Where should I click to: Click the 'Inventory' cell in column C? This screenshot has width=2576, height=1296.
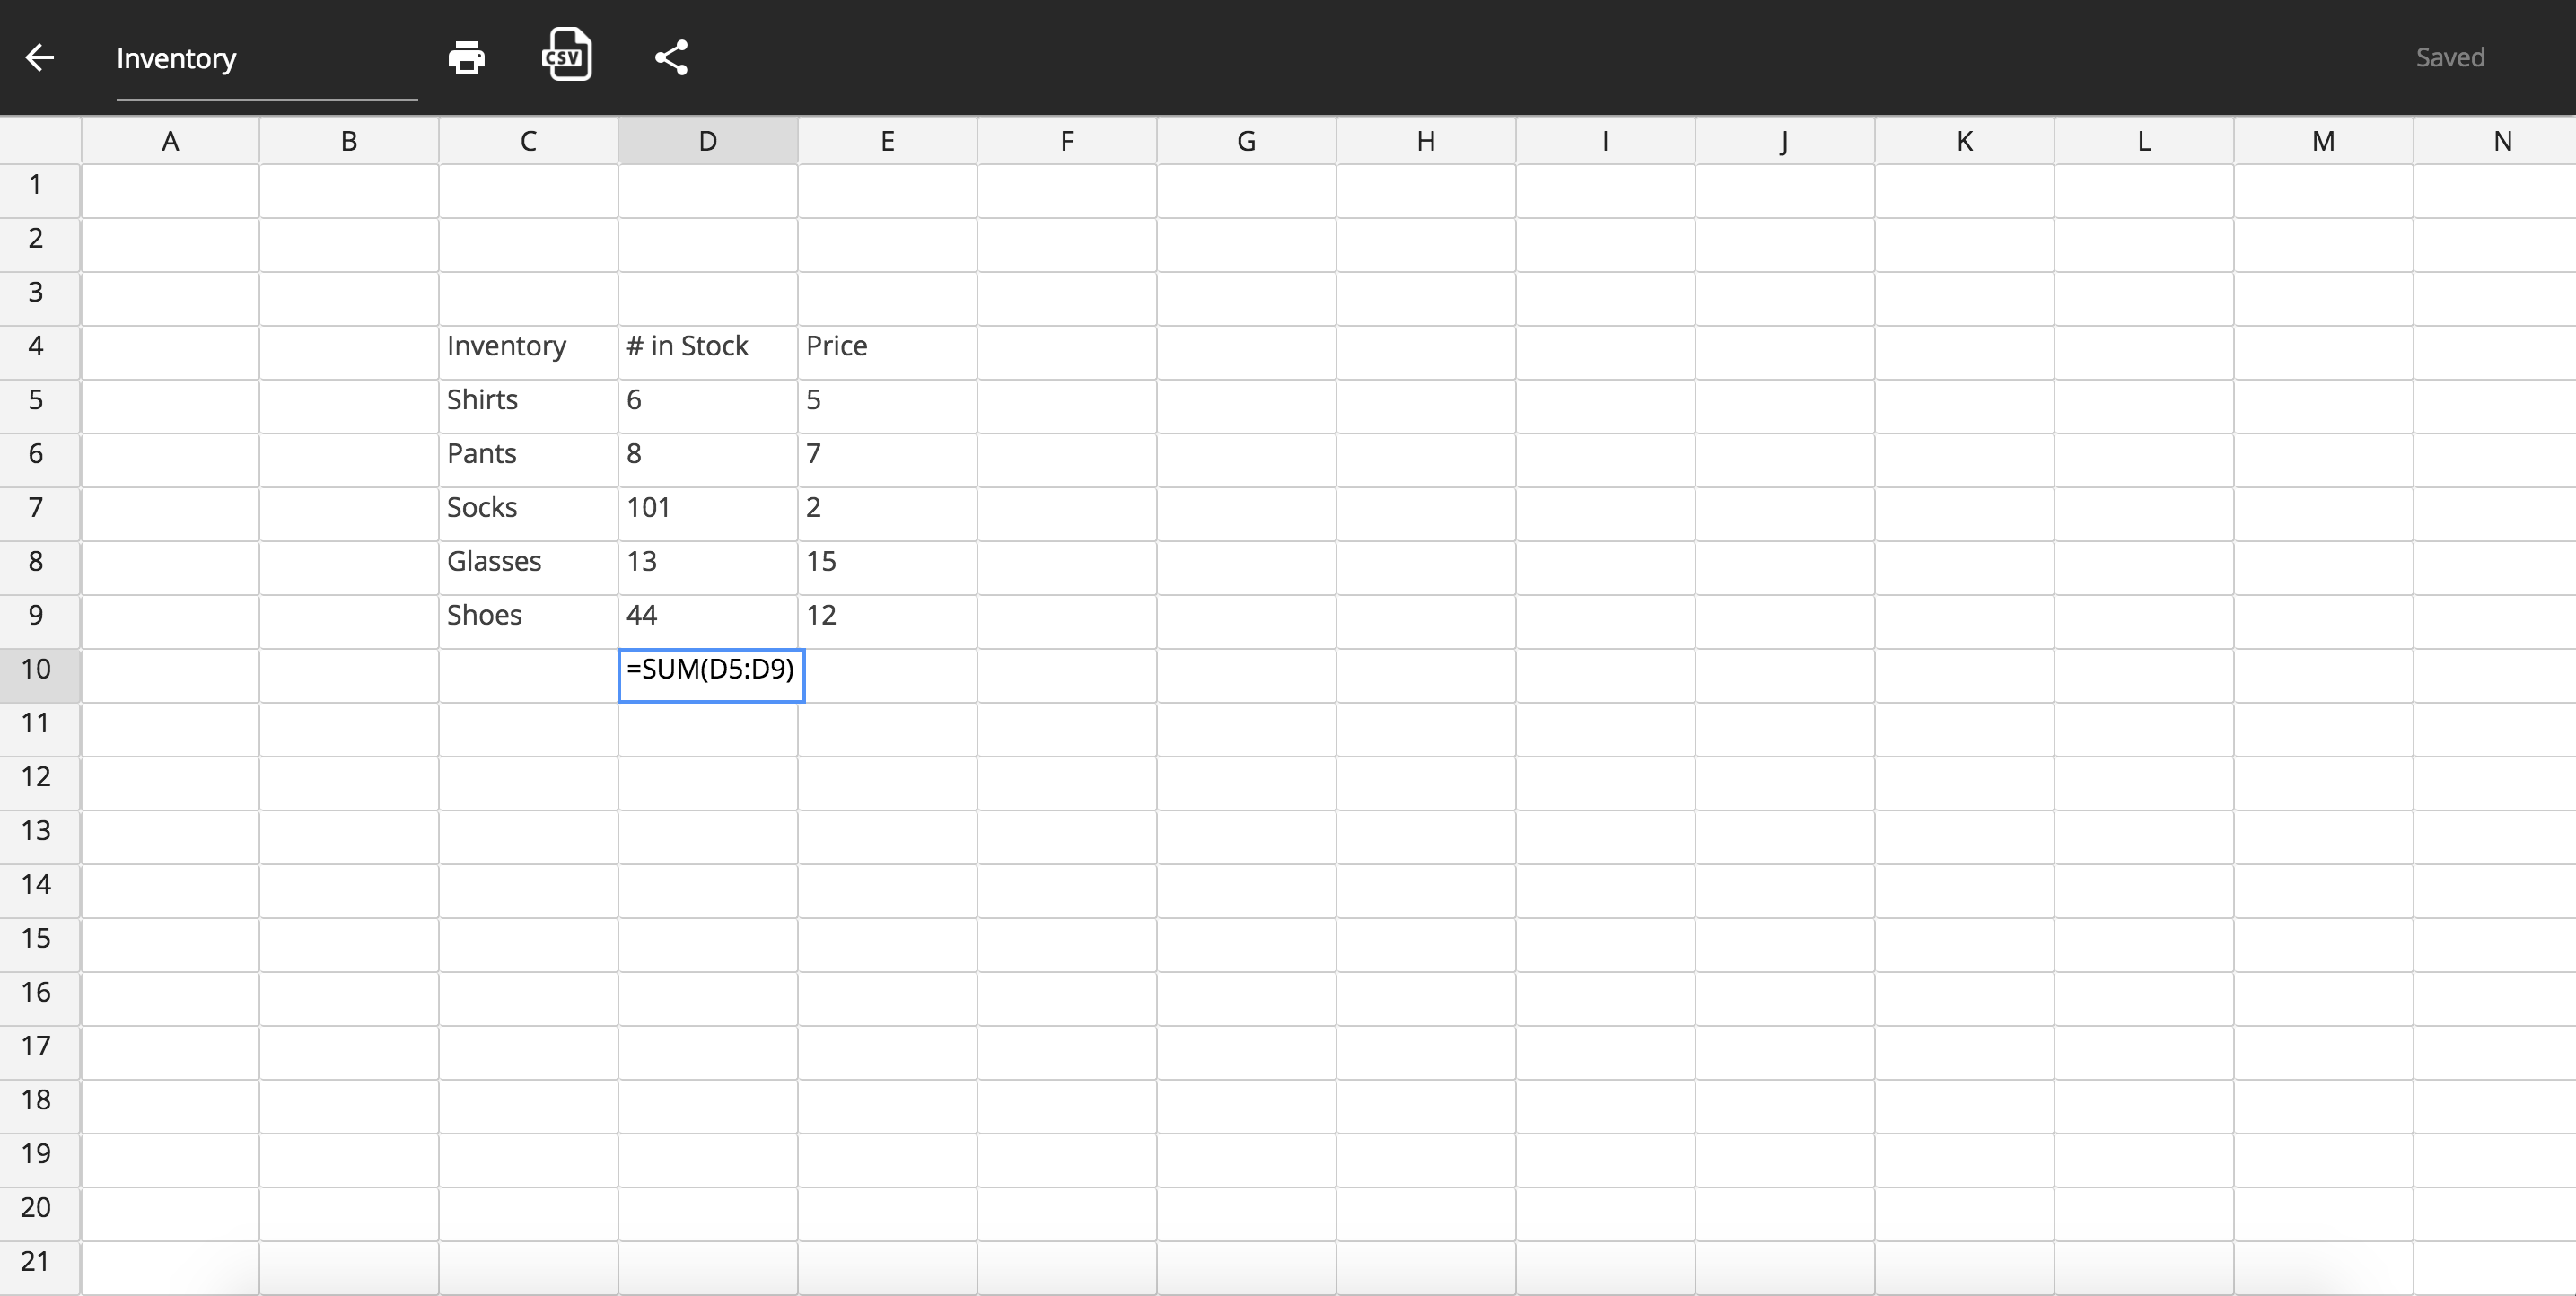click(x=528, y=352)
